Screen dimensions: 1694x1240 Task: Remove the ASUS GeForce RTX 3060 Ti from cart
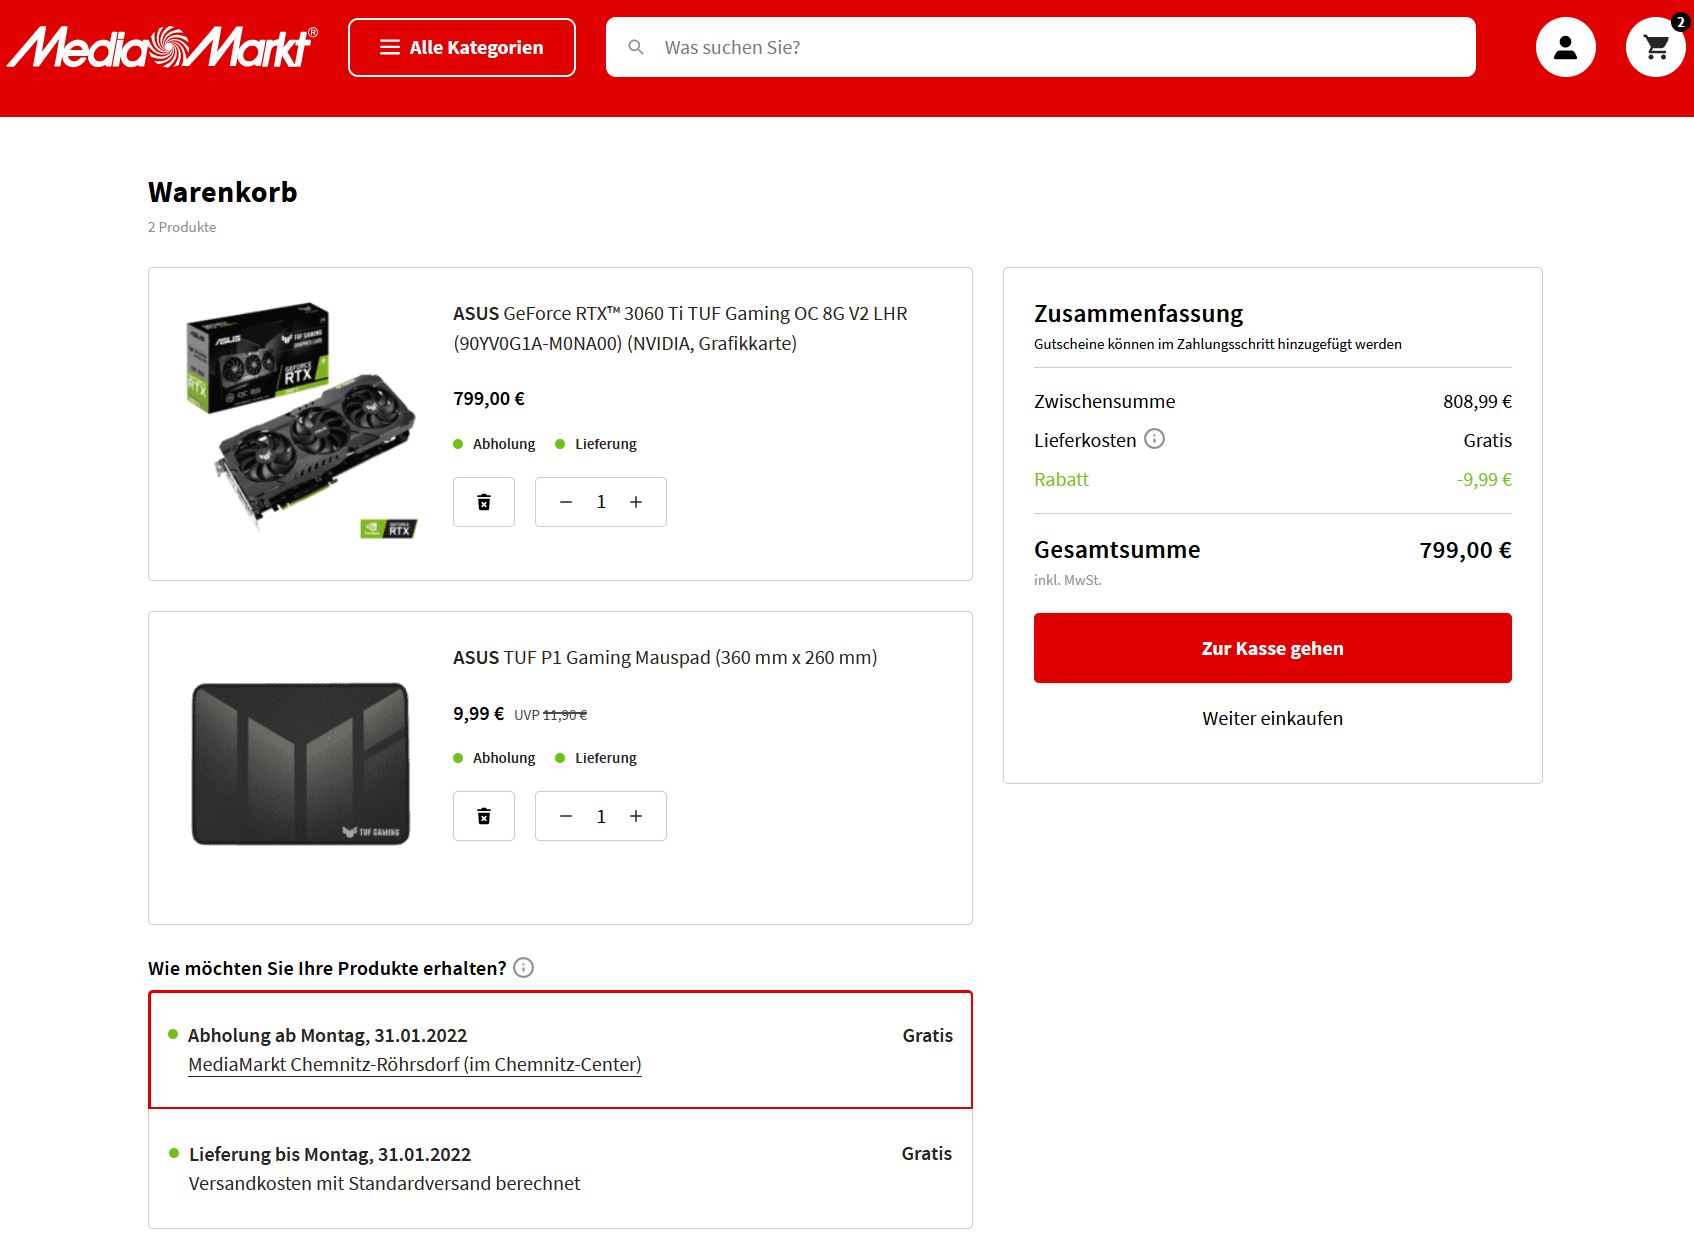tap(484, 502)
